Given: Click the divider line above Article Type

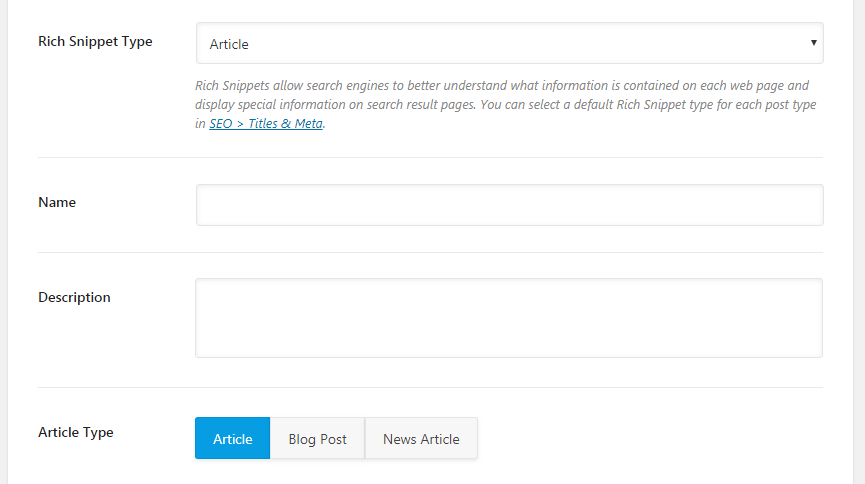Looking at the screenshot, I should [x=430, y=387].
